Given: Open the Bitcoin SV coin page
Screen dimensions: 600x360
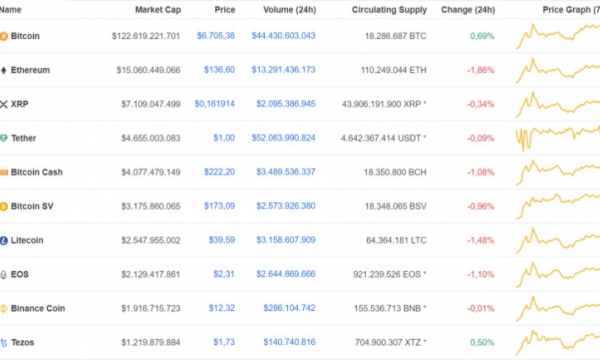Looking at the screenshot, I should click(32, 206).
